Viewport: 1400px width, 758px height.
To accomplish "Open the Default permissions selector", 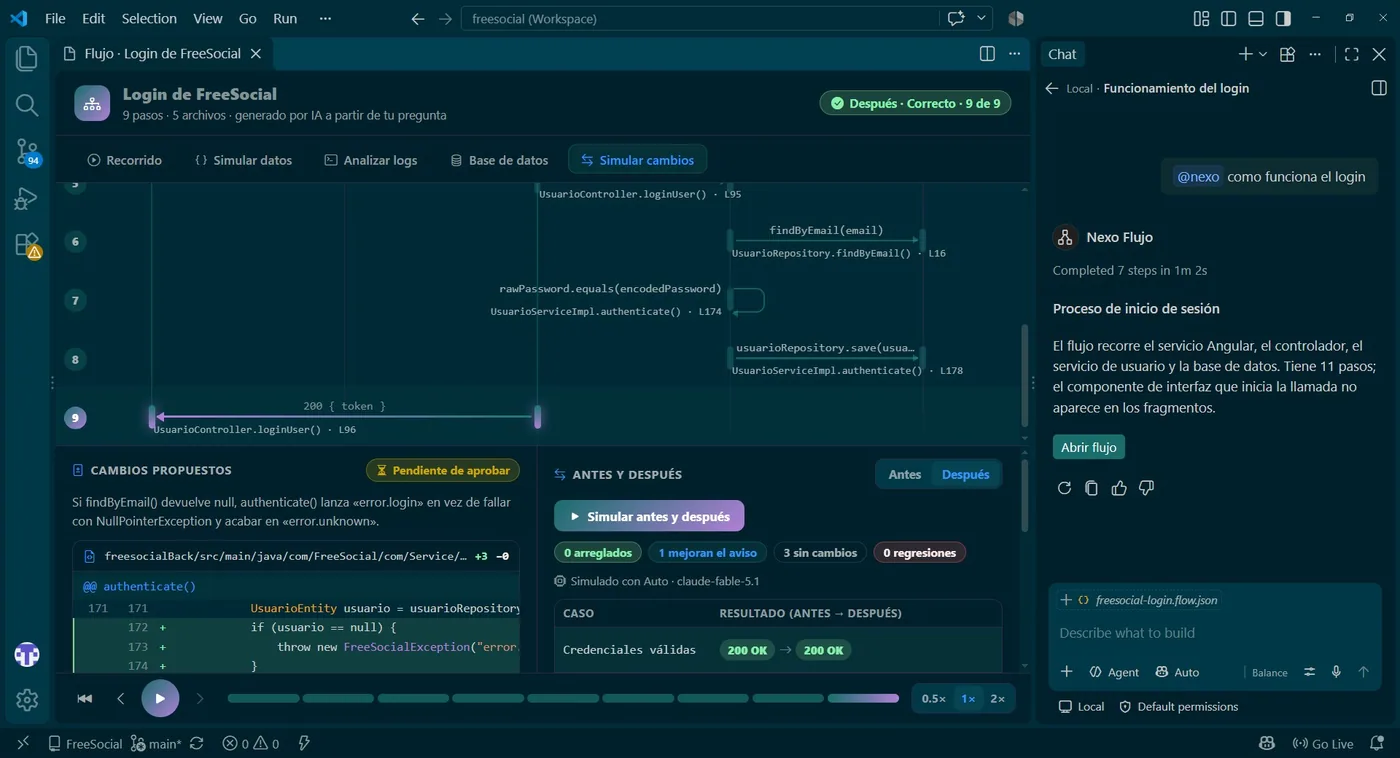I will coord(1178,707).
